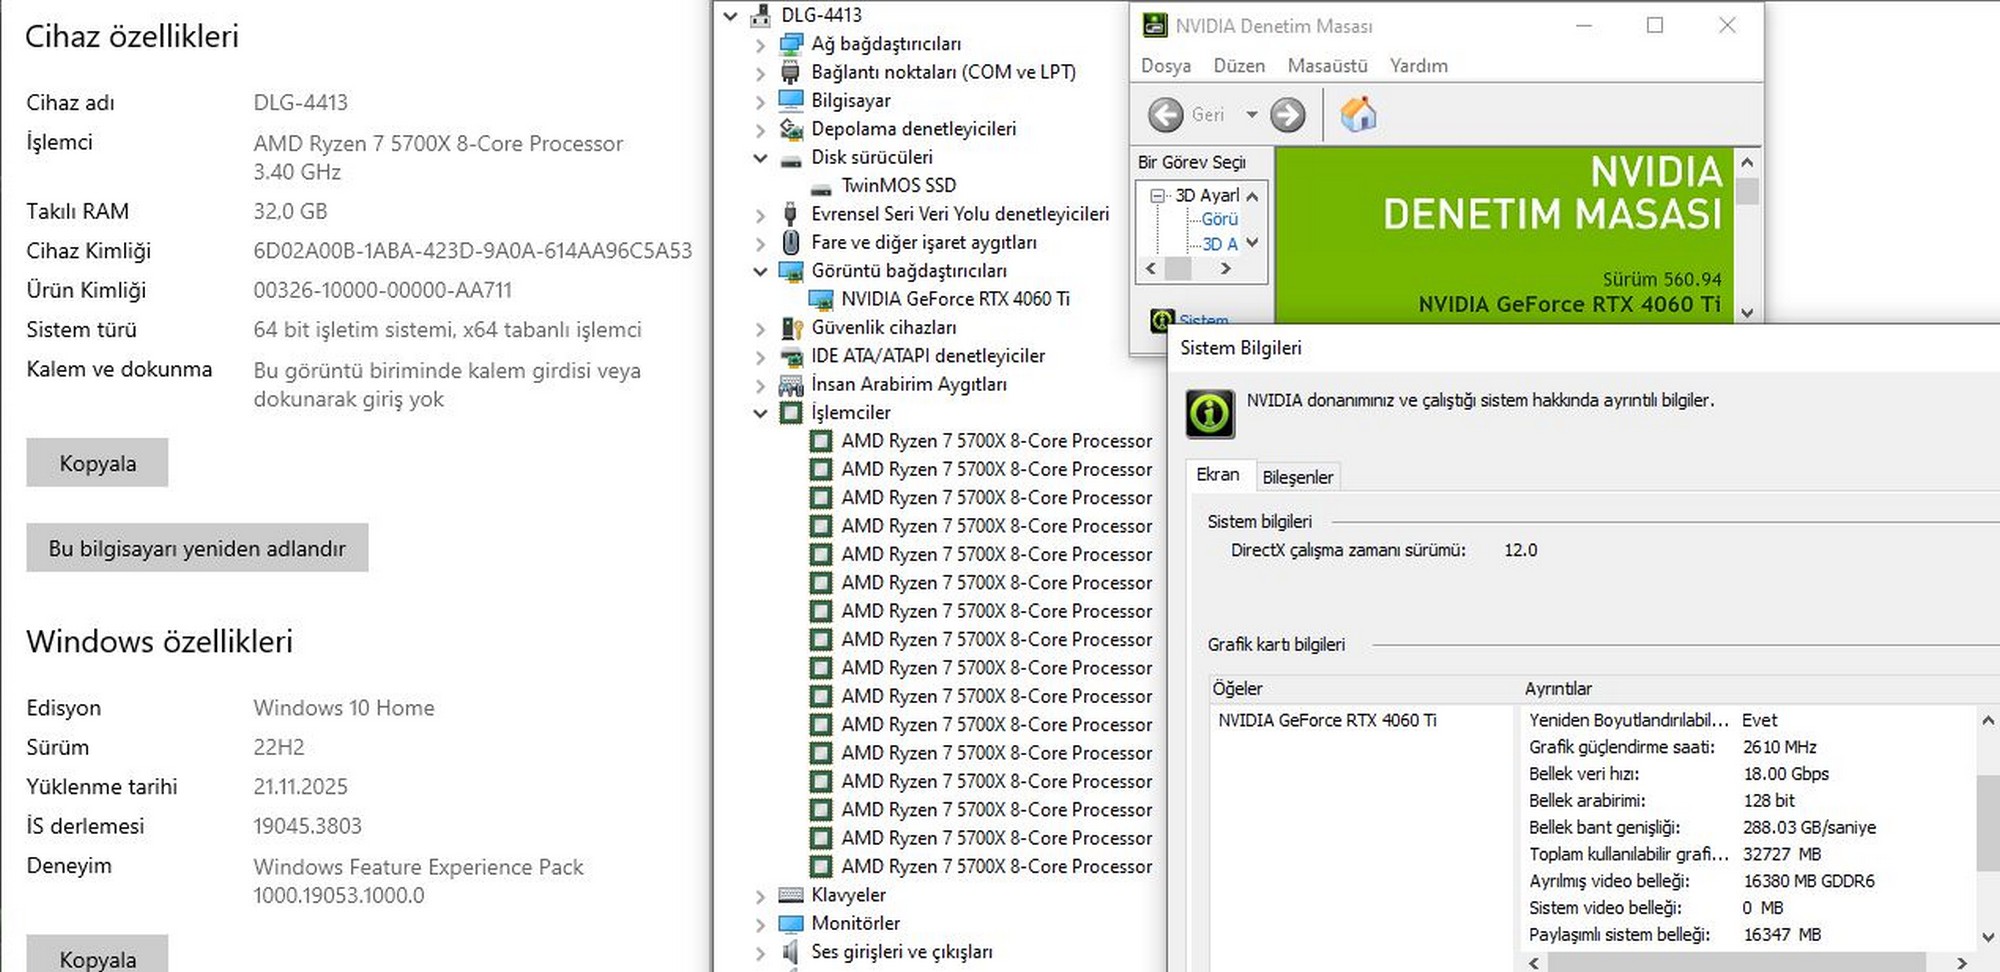Image resolution: width=2000 pixels, height=972 pixels.
Task: Click the back arrow labeled Geri
Action: (1166, 115)
